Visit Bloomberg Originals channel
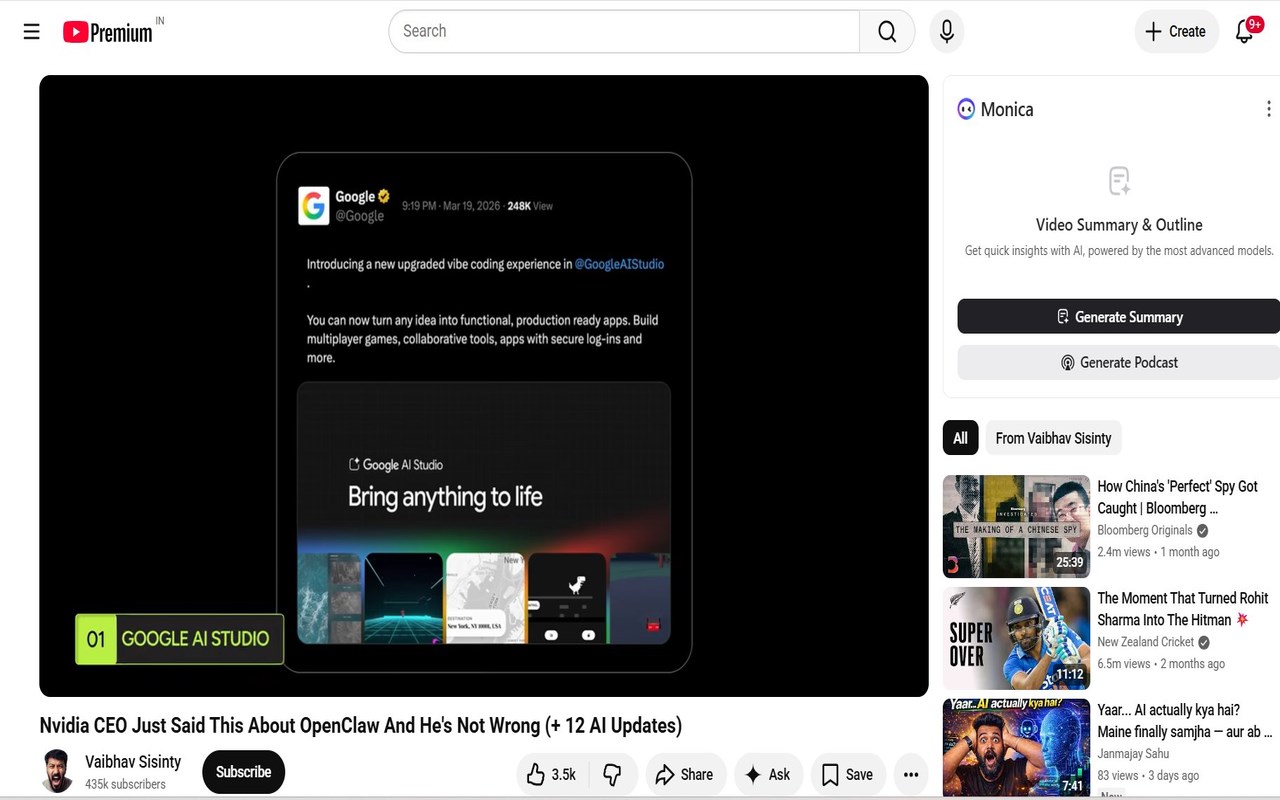 coord(1145,530)
